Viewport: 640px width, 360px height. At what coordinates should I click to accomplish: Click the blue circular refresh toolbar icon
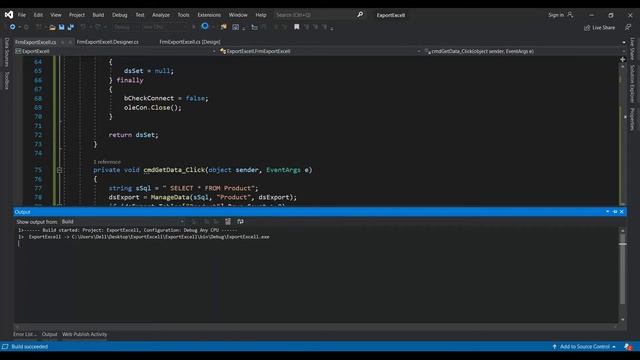[205, 27]
